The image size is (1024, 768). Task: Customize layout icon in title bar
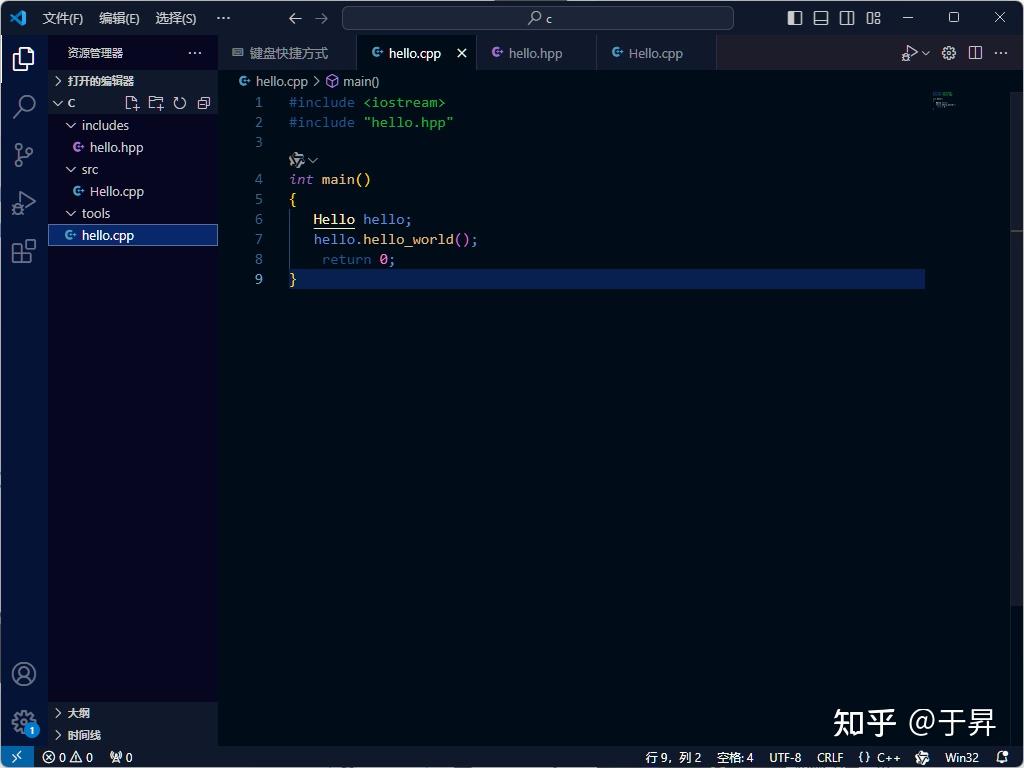(x=873, y=18)
